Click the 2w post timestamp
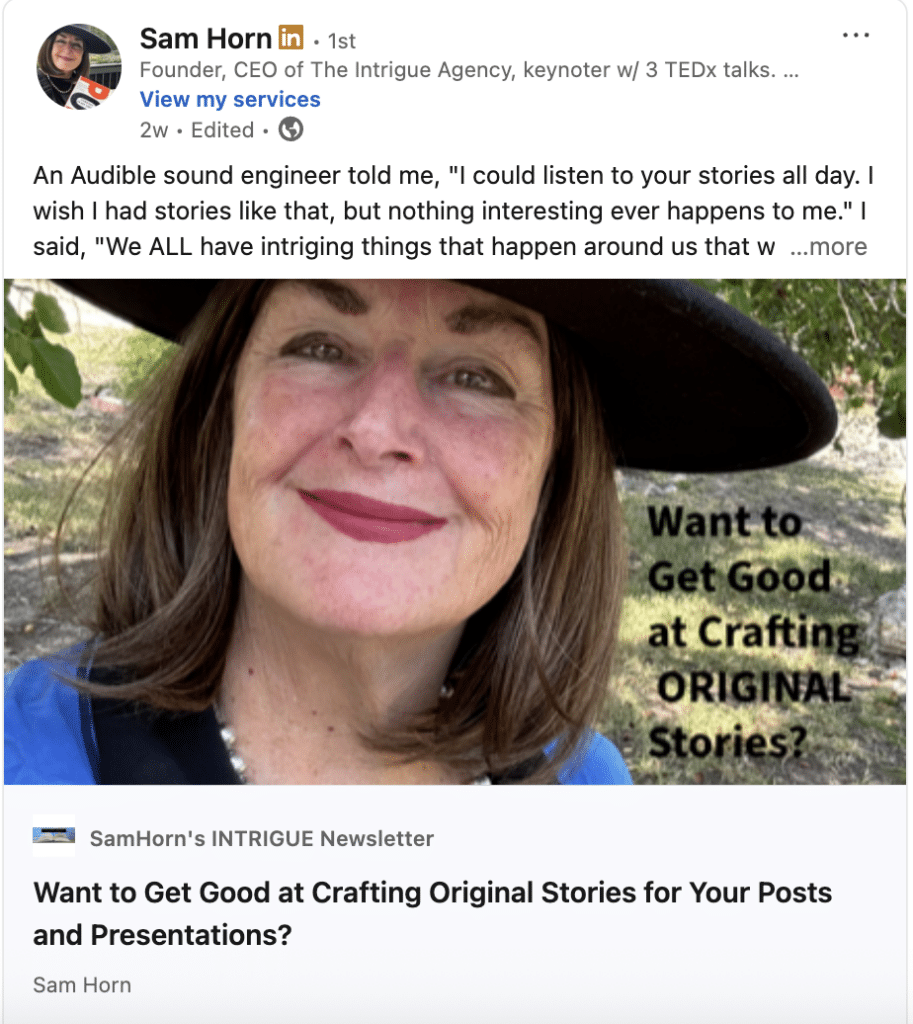This screenshot has width=913, height=1024. pos(154,130)
